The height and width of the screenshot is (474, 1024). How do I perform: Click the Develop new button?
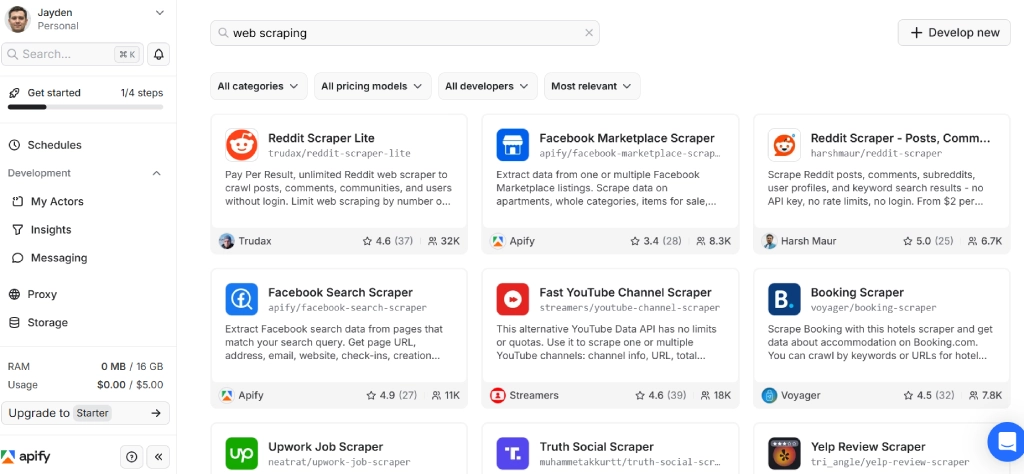click(x=954, y=33)
